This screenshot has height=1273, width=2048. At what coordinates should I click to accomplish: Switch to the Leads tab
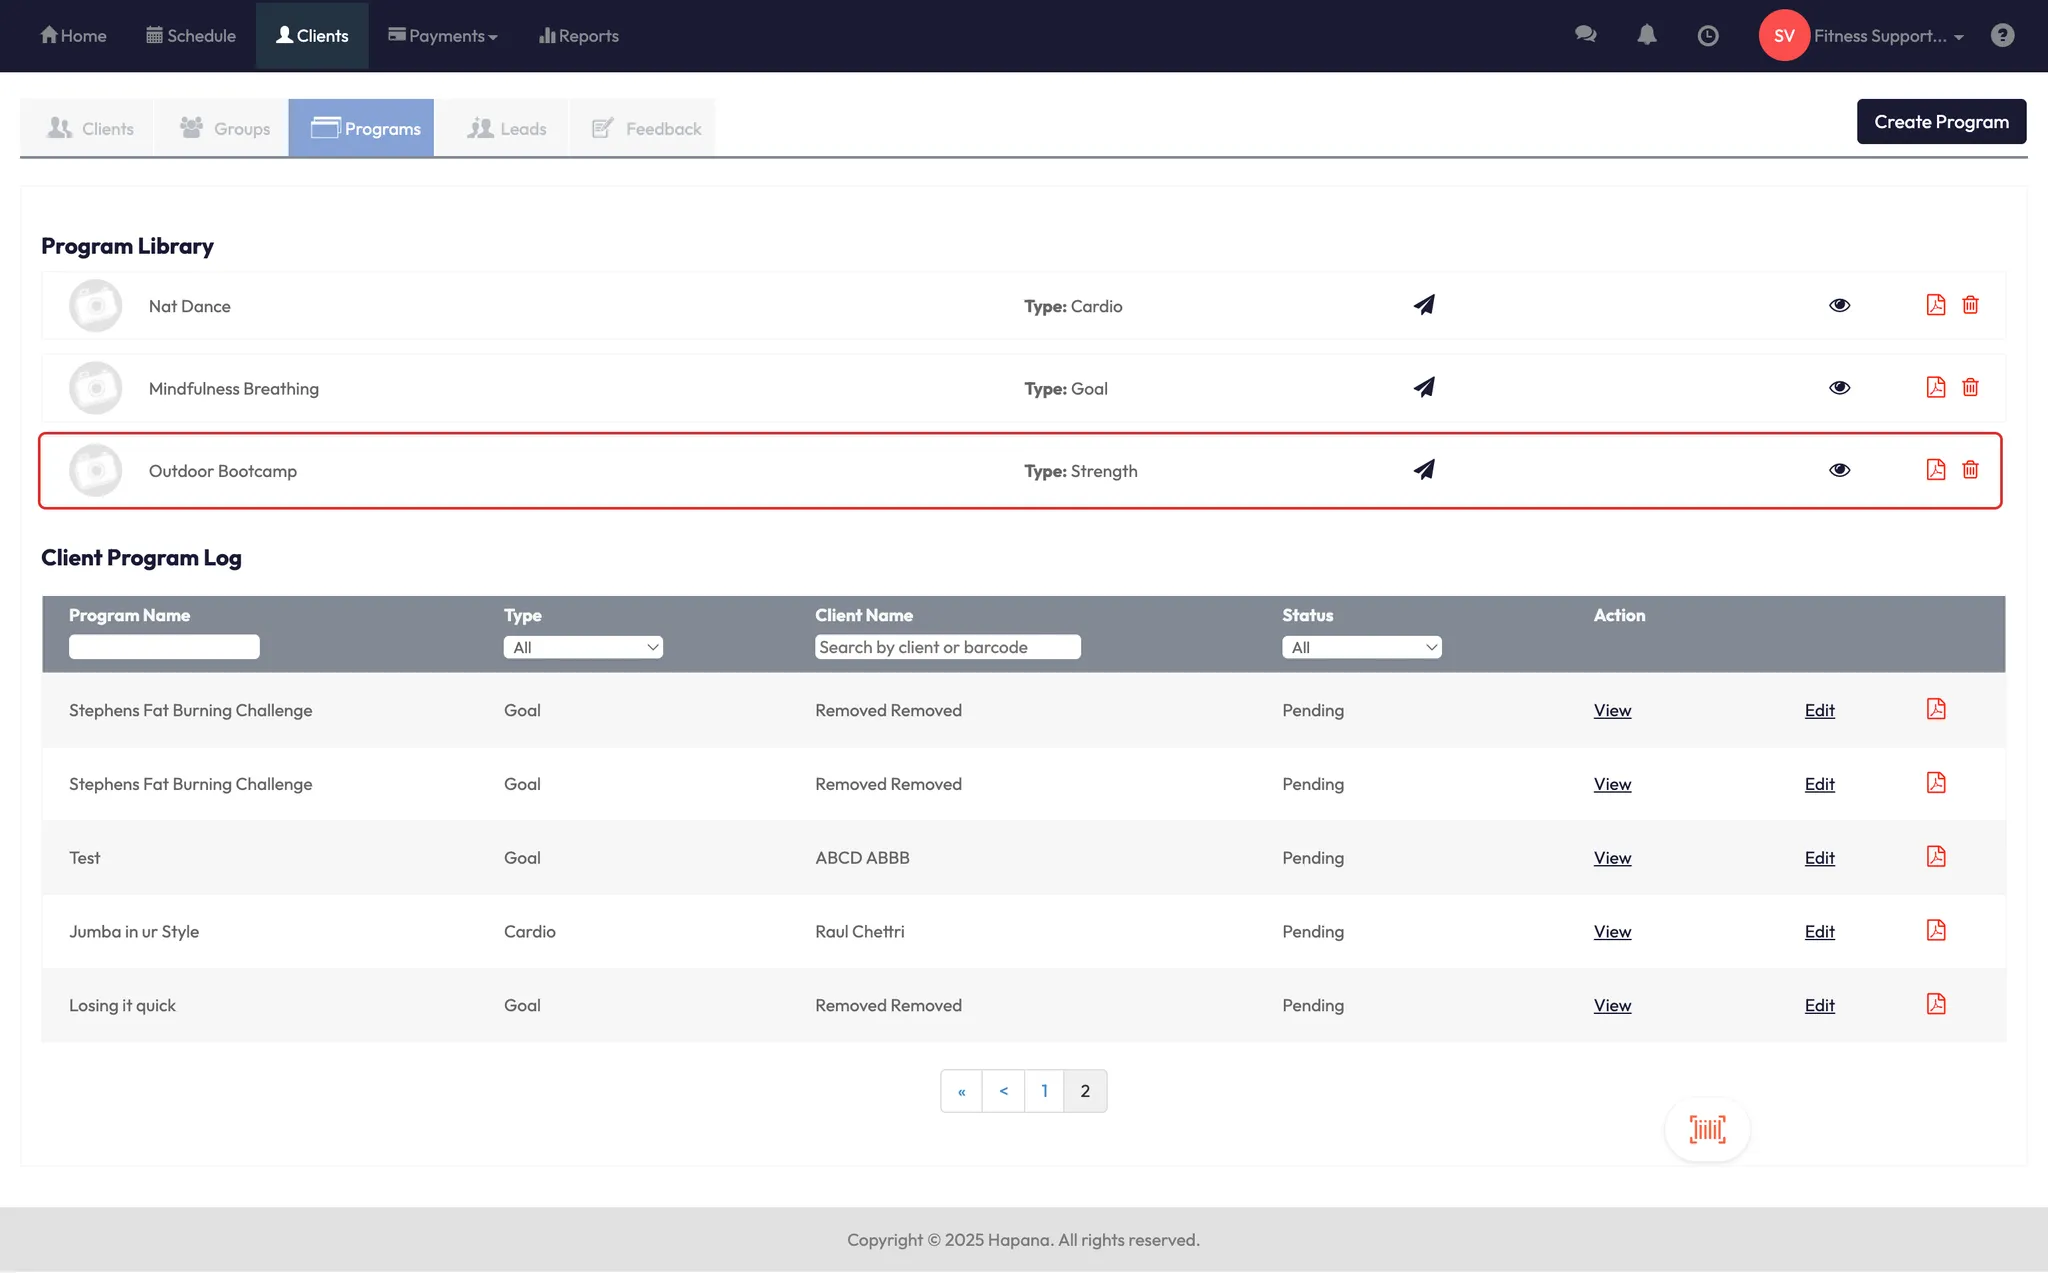507,128
